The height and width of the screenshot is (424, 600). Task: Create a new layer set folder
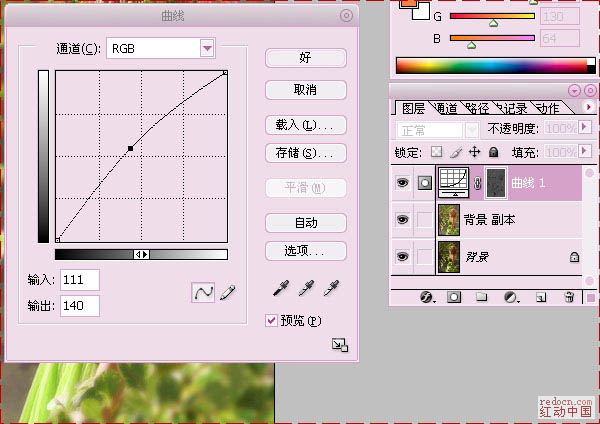(x=481, y=297)
